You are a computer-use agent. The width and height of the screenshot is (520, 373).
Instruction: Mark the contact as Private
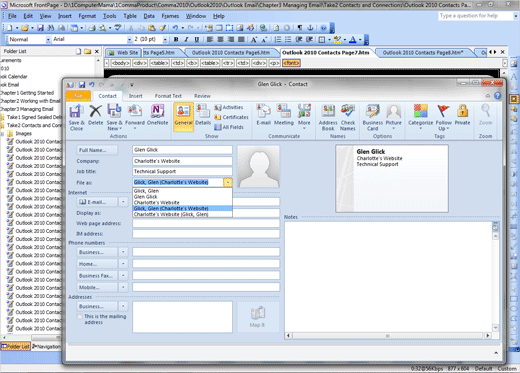[462, 115]
